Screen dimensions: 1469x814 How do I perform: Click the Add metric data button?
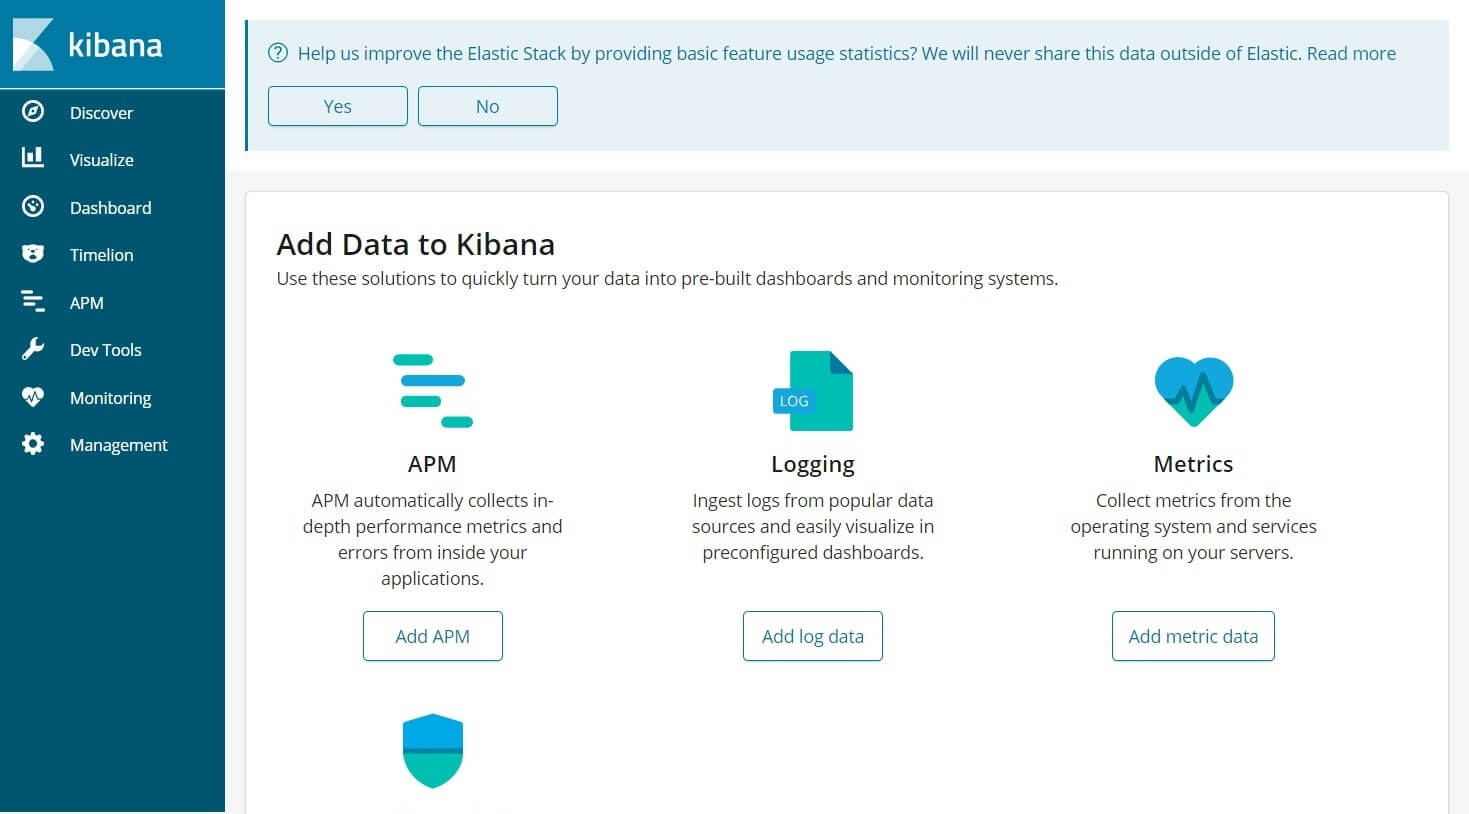[1193, 636]
